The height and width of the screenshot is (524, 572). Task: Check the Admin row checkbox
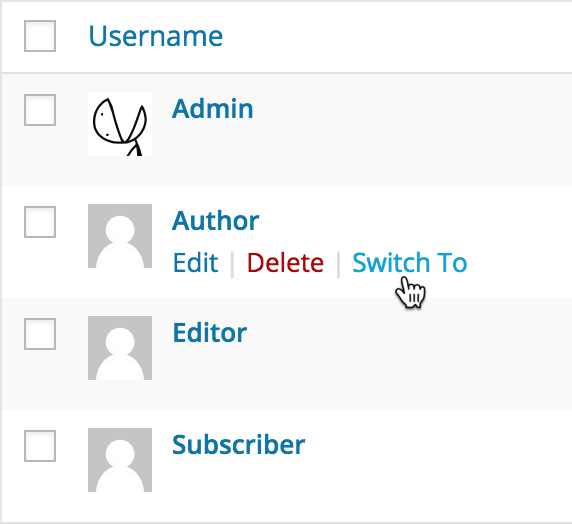pyautogui.click(x=40, y=110)
